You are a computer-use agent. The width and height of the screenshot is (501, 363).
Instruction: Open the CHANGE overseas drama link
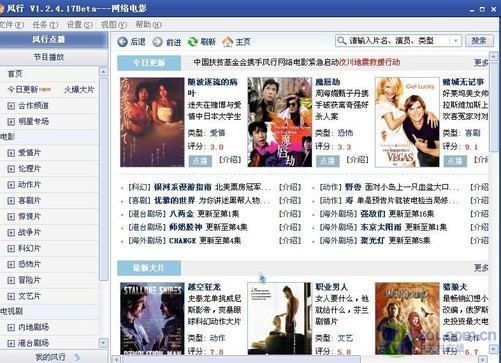coord(182,241)
